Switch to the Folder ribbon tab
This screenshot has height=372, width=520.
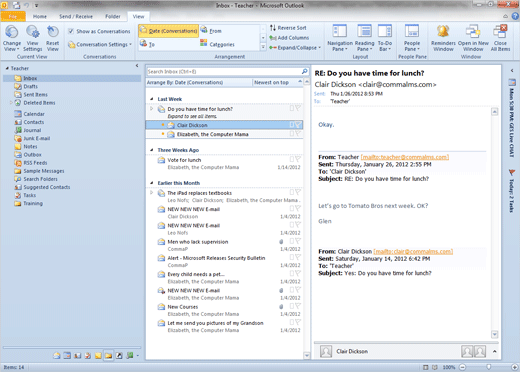pyautogui.click(x=113, y=16)
